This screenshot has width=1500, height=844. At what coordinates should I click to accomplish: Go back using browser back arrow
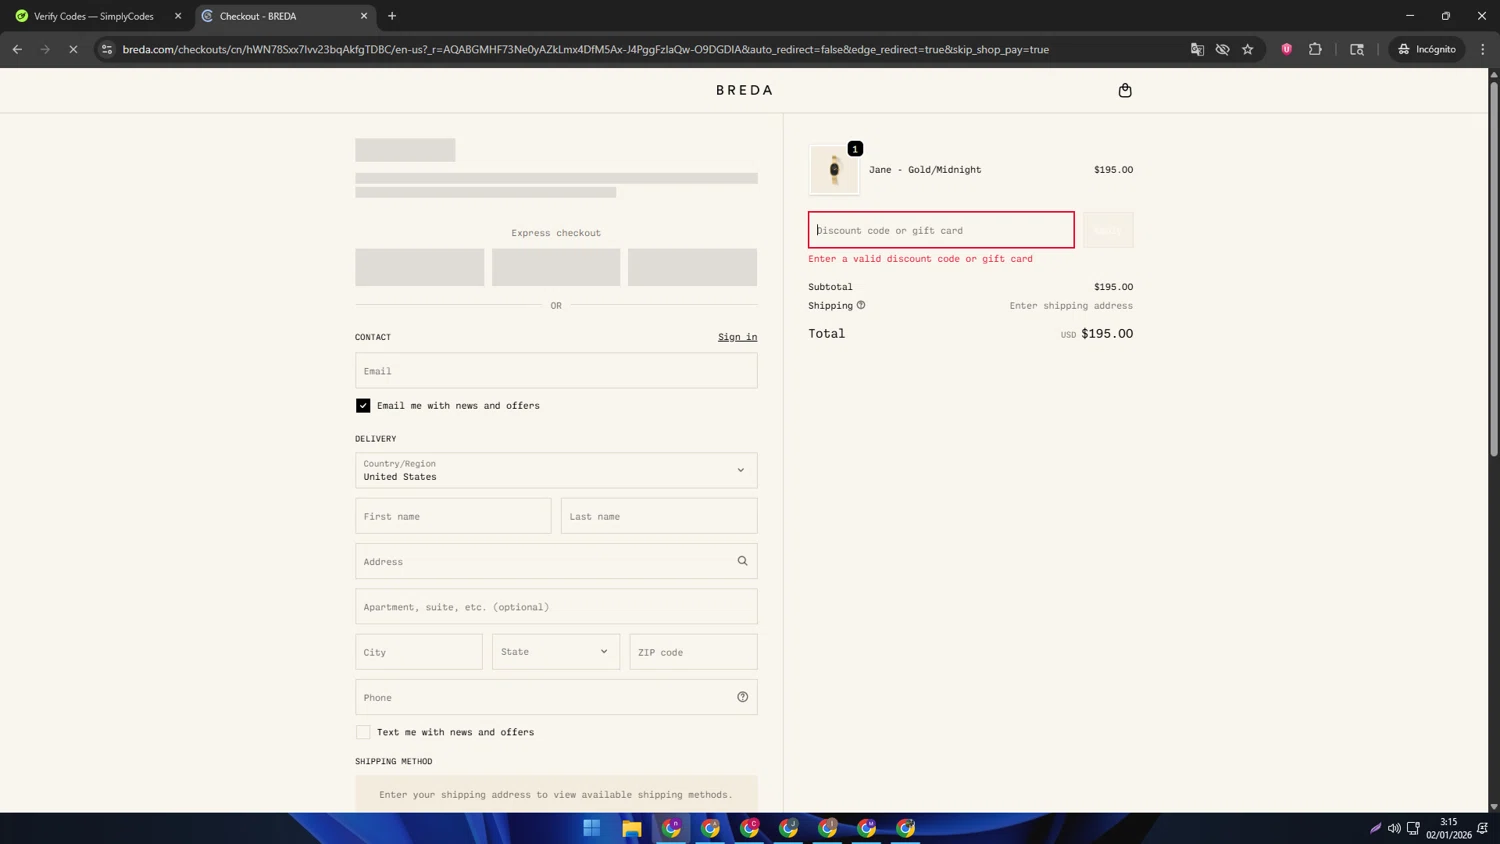coord(17,49)
